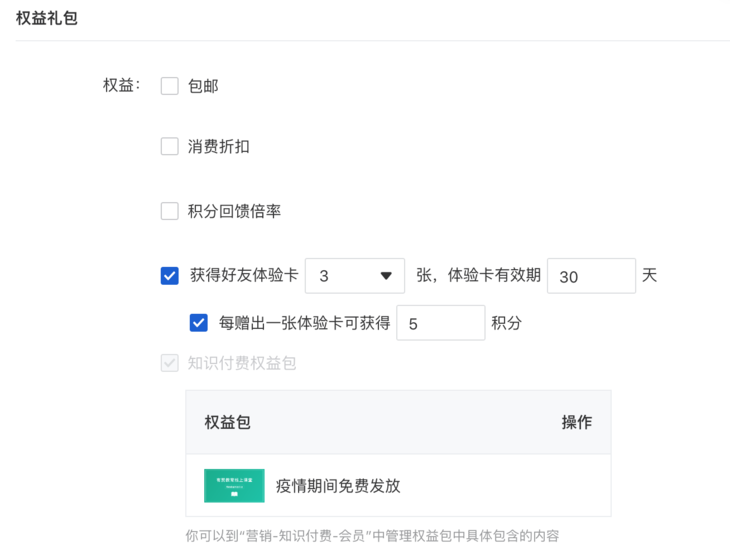The width and height of the screenshot is (730, 555).
Task: Uncheck the 获得好友体验卡 checkbox
Action: (x=169, y=276)
